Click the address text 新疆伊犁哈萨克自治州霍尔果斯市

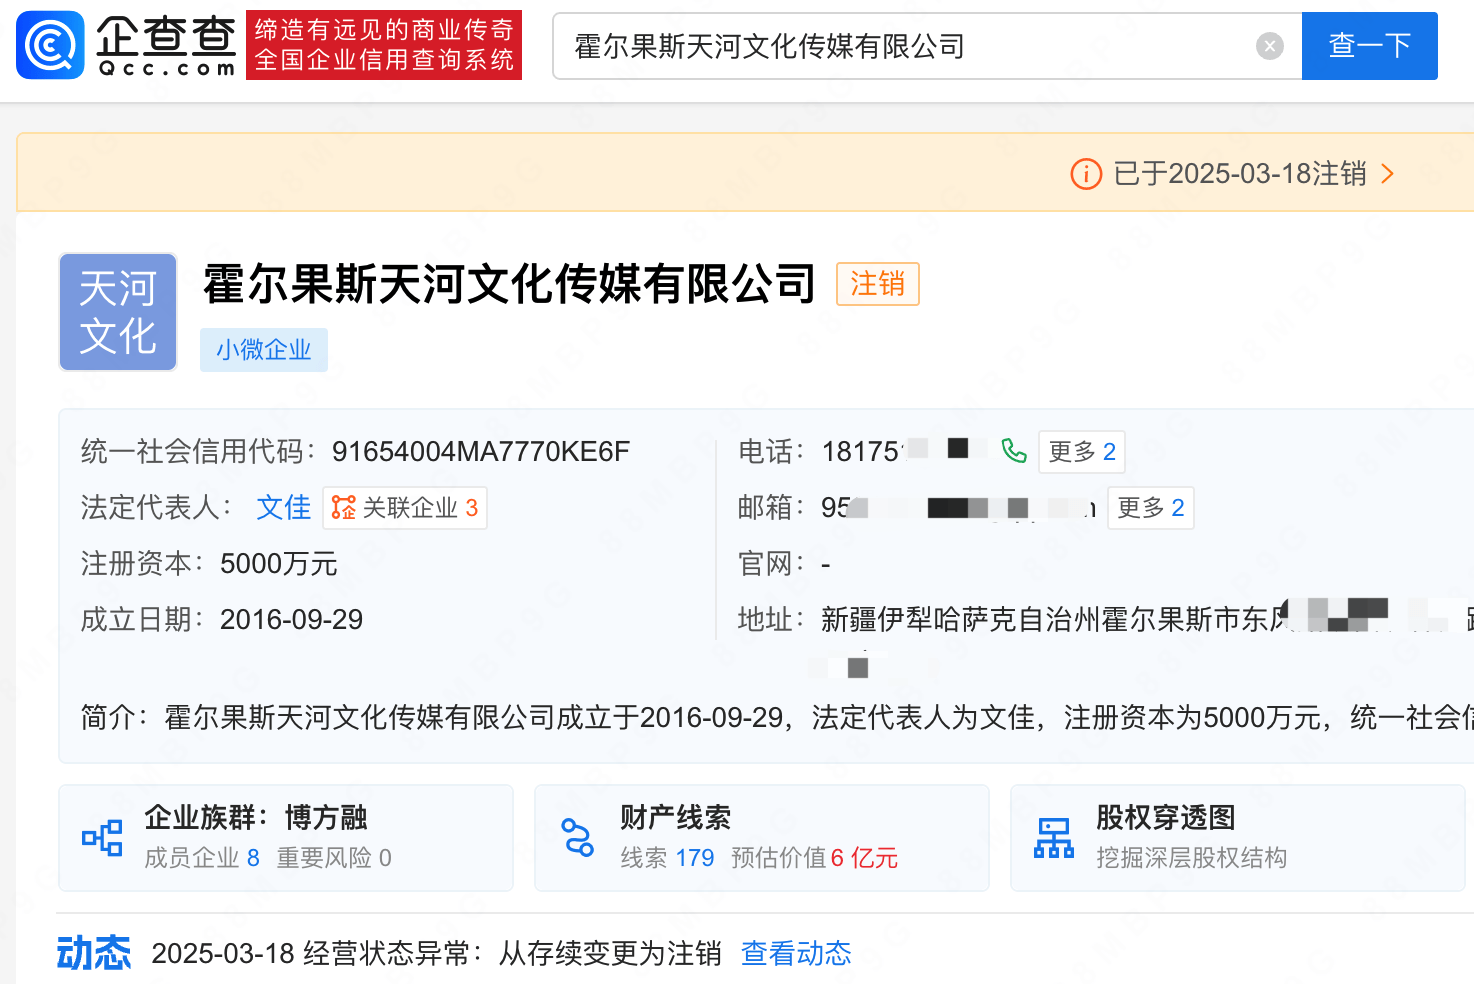[x=1045, y=620]
